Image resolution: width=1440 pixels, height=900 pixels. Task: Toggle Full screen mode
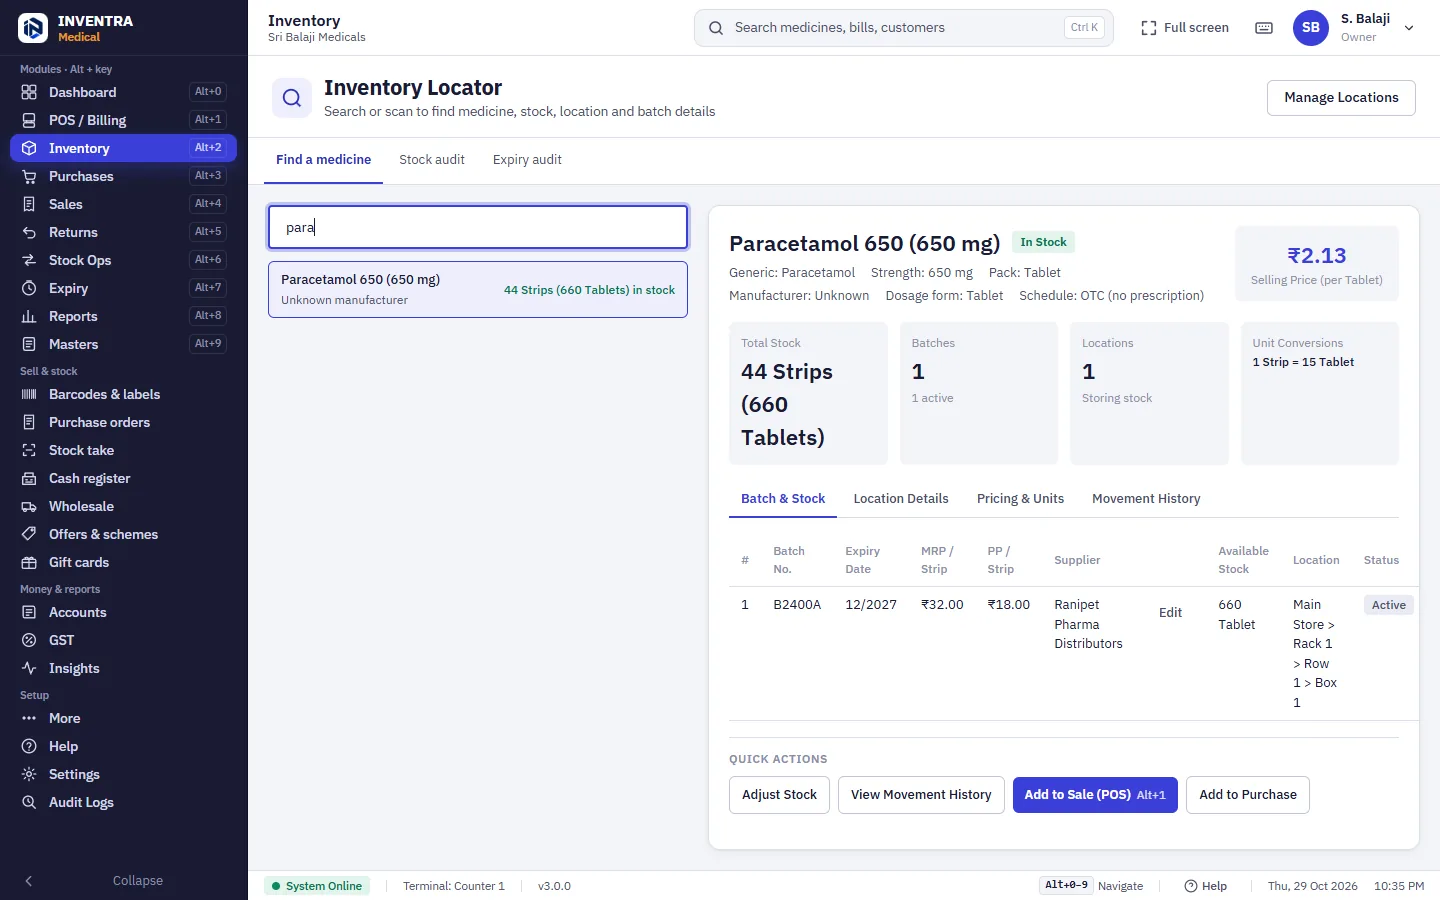coord(1185,28)
